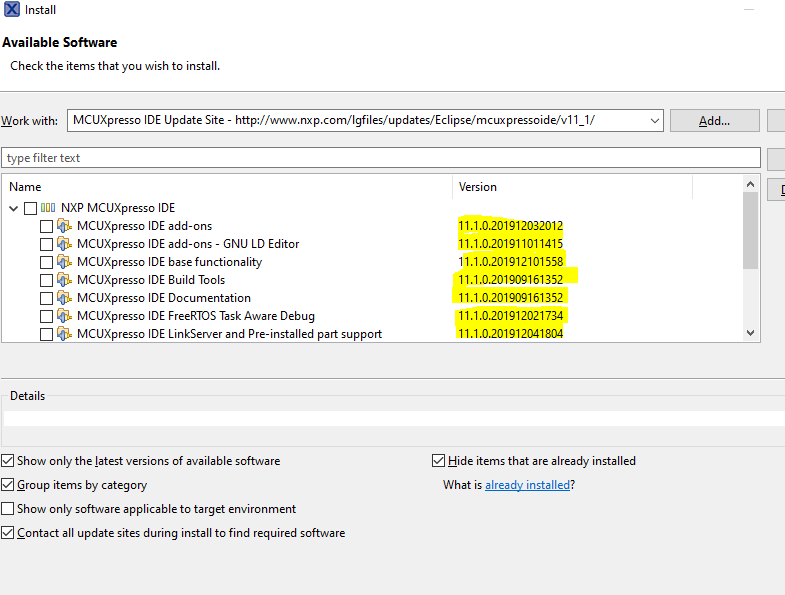785x595 pixels.
Task: Open the already installed link
Action: (x=527, y=485)
